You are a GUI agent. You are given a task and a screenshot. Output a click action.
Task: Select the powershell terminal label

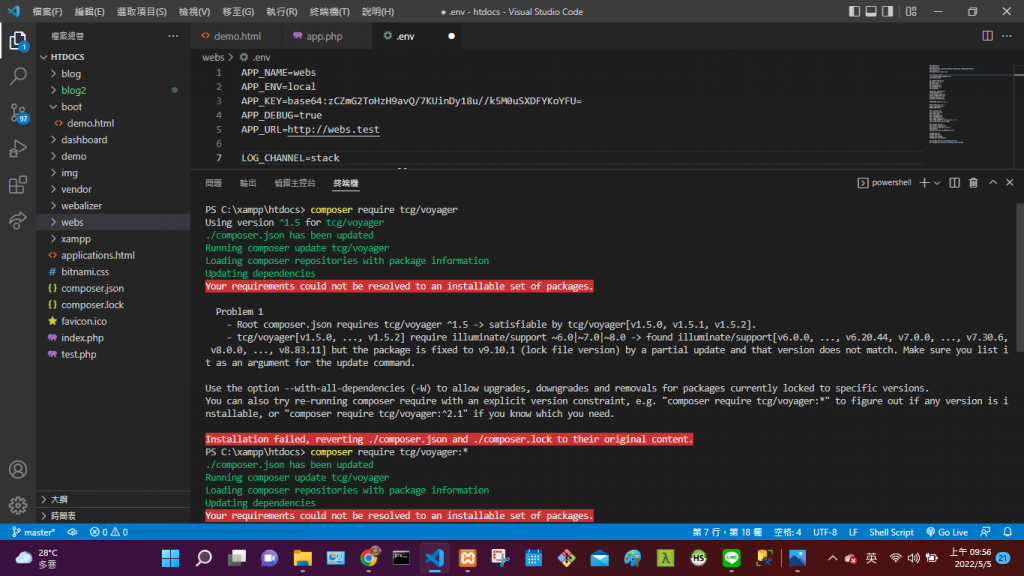point(884,183)
